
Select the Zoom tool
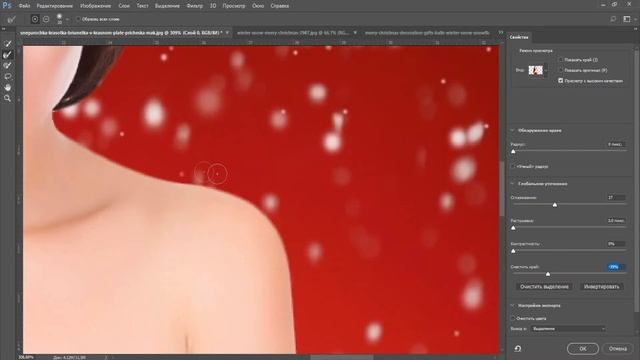7,98
